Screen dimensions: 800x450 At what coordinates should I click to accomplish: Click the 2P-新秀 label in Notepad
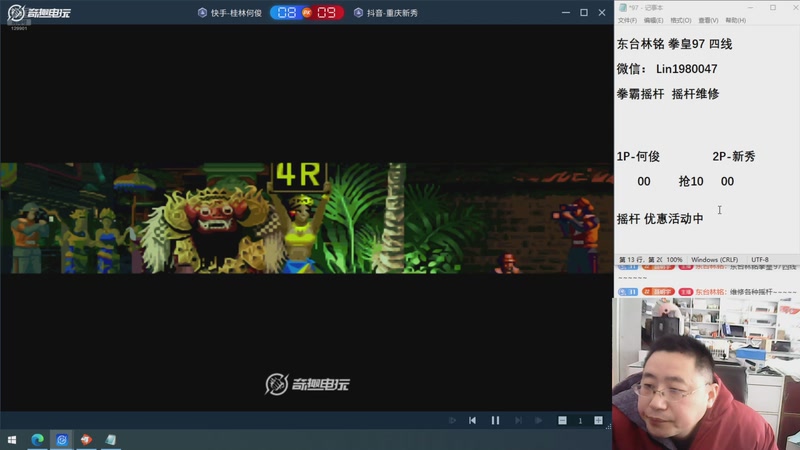click(734, 157)
